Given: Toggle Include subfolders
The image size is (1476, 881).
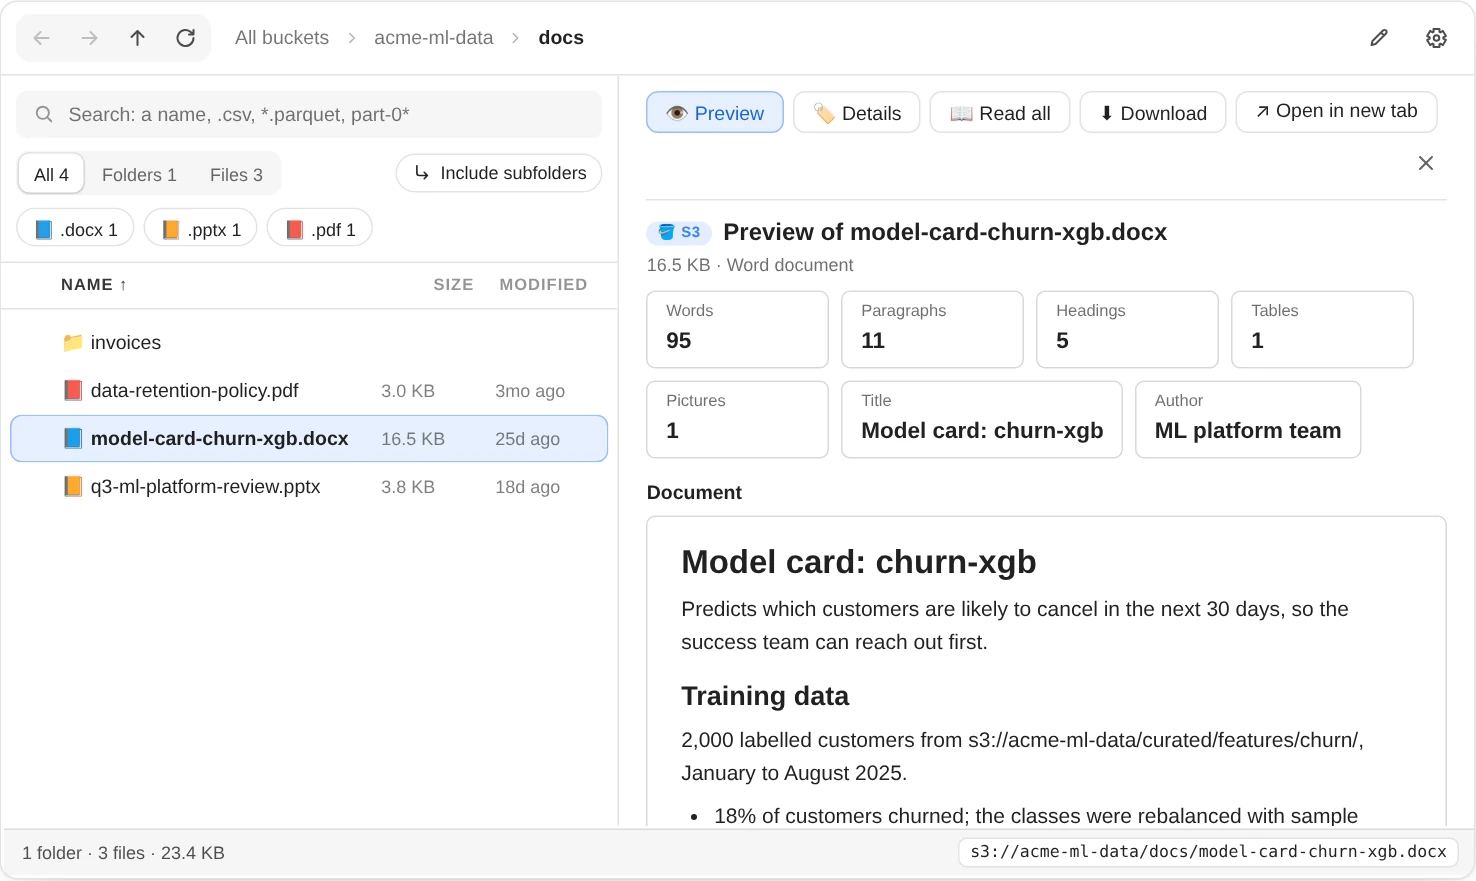Looking at the screenshot, I should tap(499, 173).
